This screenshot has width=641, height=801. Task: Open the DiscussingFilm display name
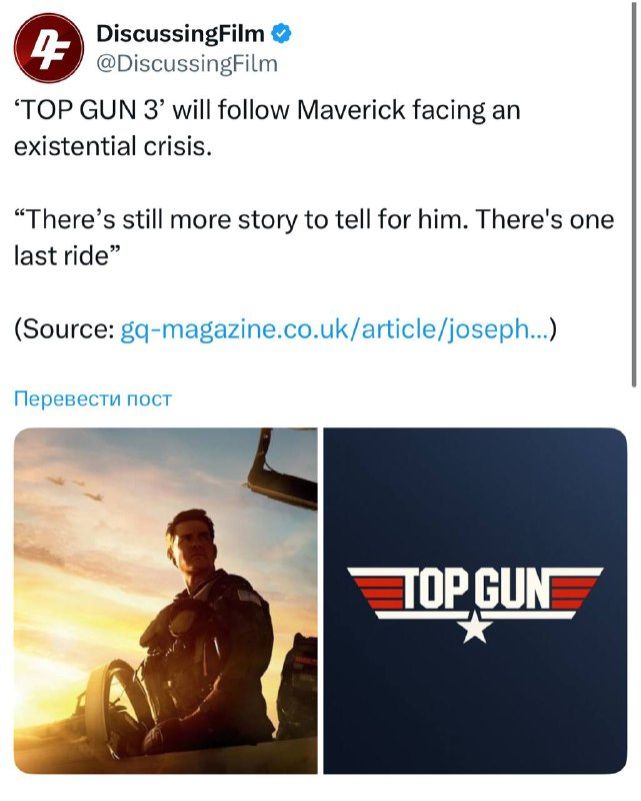tap(180, 34)
